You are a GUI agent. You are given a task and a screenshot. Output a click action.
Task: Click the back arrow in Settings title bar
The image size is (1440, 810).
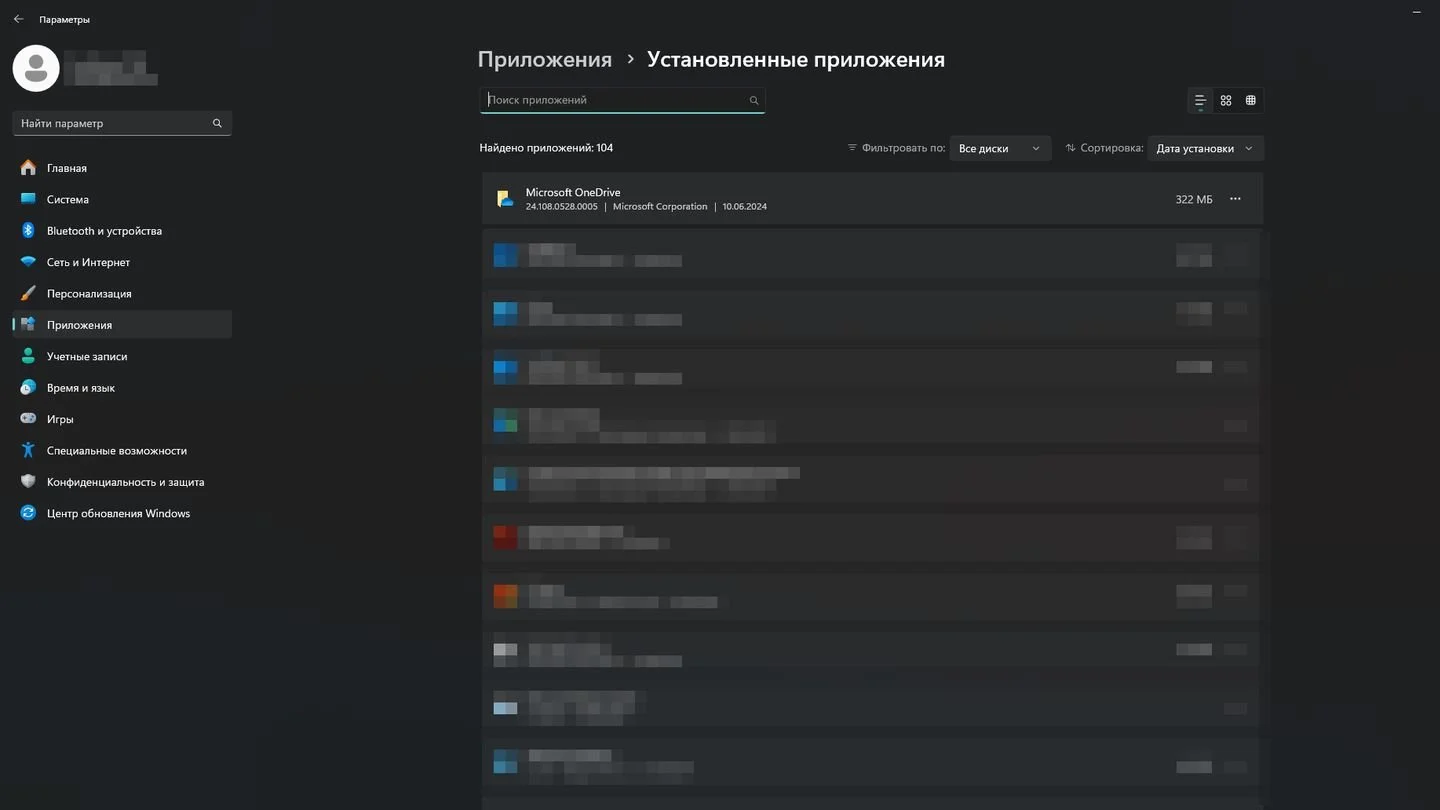[x=18, y=19]
